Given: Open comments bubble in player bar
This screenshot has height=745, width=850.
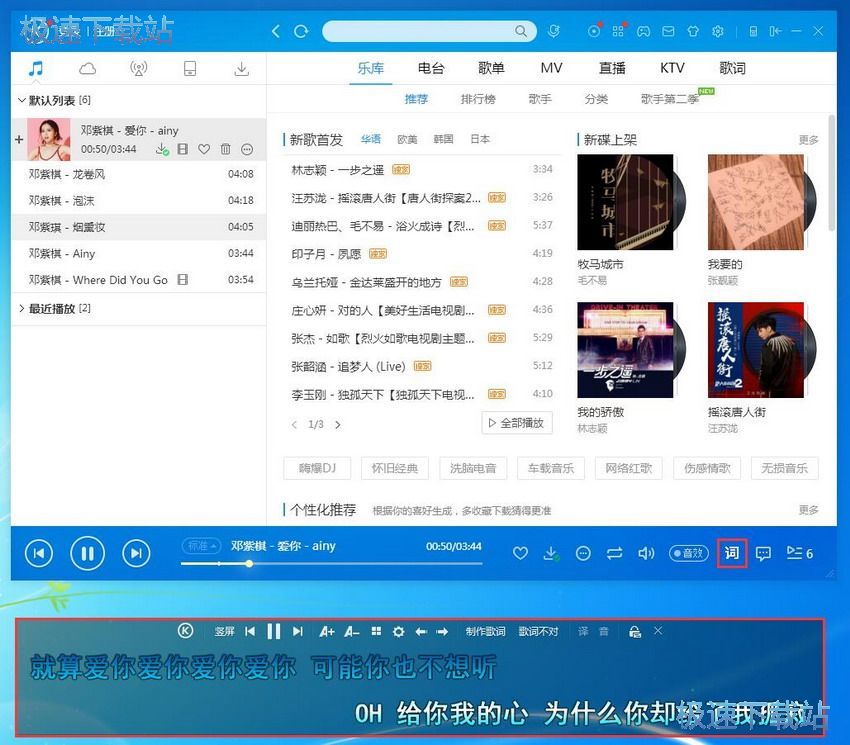Looking at the screenshot, I should coord(763,554).
